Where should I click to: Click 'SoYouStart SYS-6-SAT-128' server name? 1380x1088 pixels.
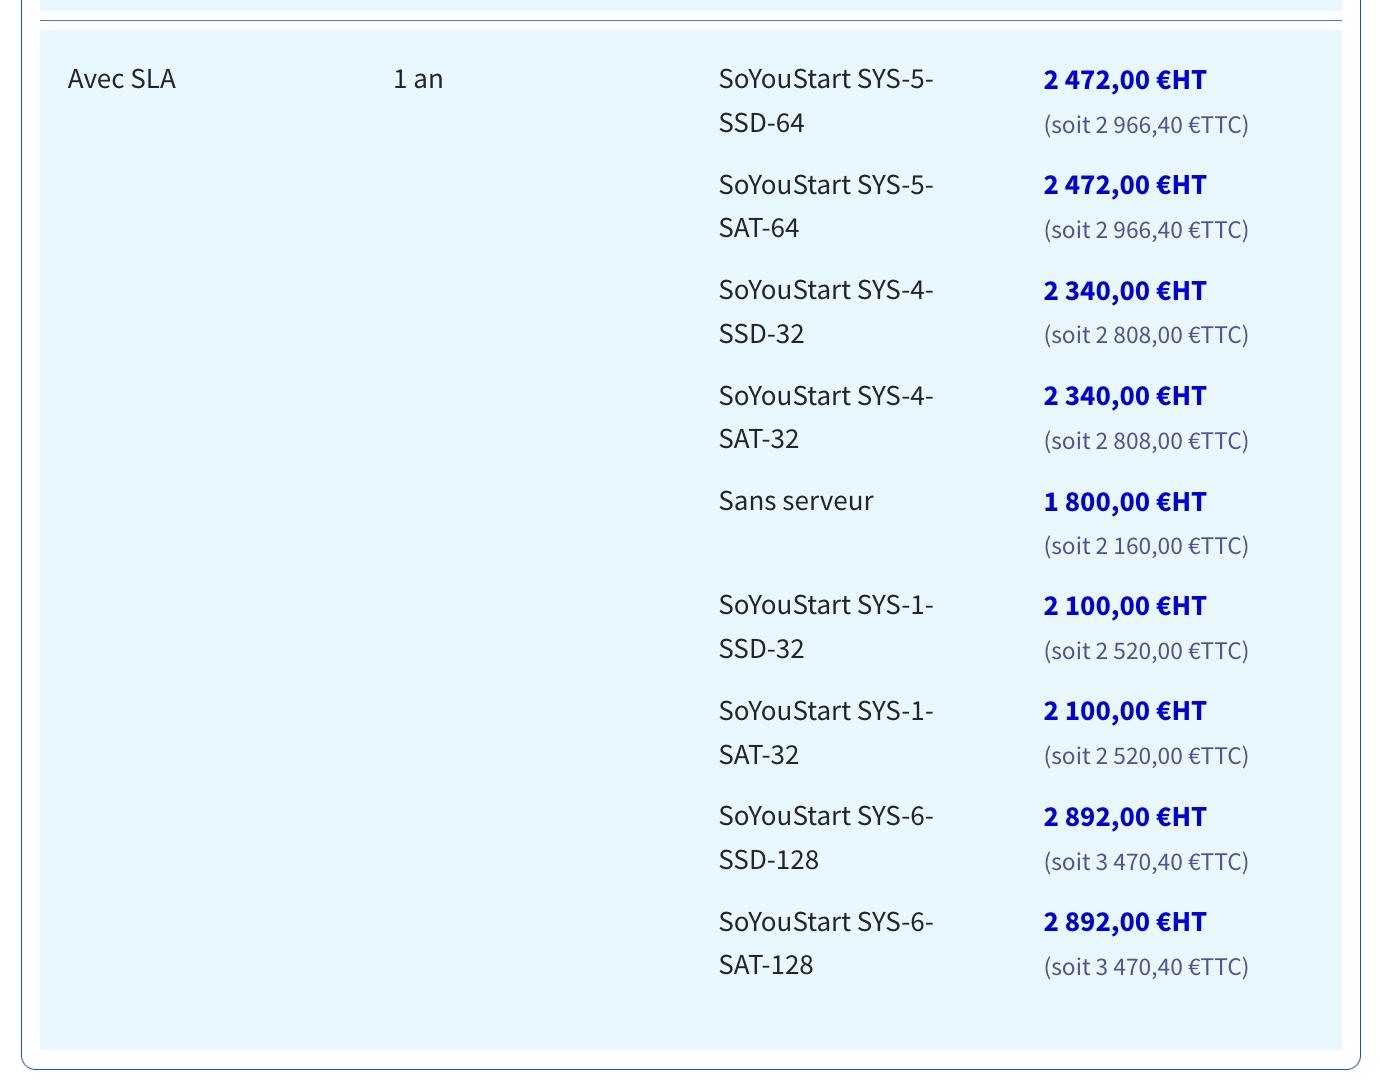(x=826, y=943)
